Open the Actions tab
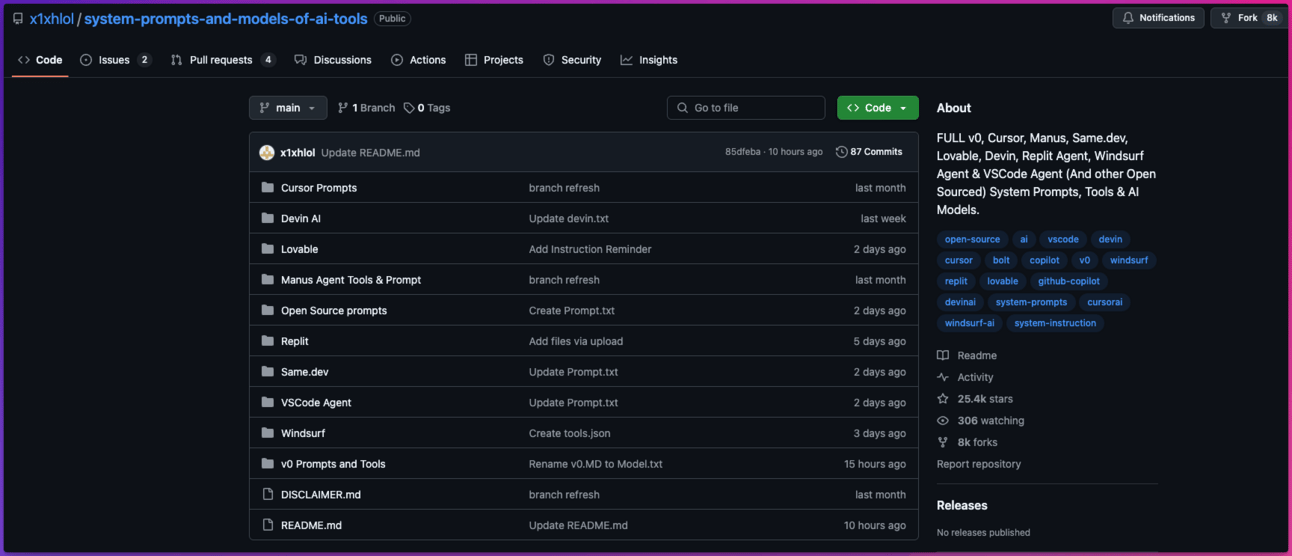 418,60
